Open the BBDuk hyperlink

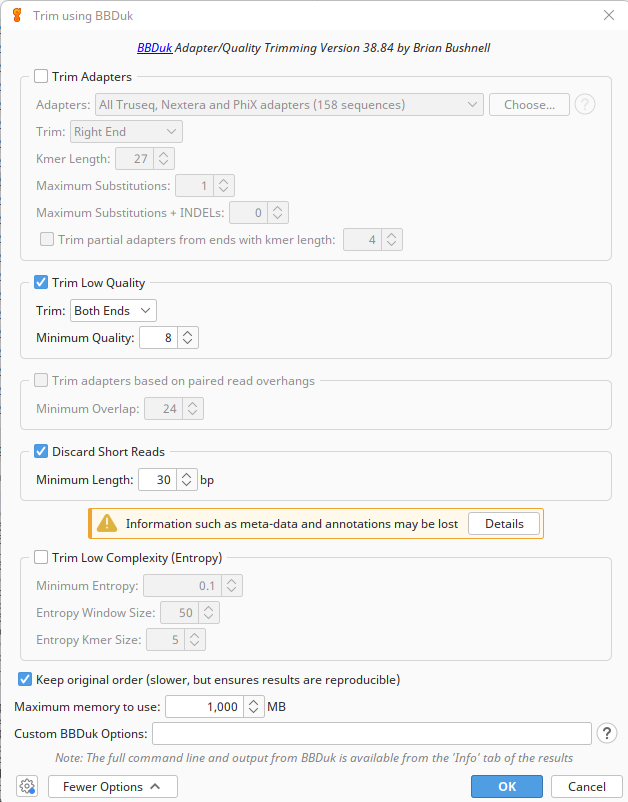154,47
